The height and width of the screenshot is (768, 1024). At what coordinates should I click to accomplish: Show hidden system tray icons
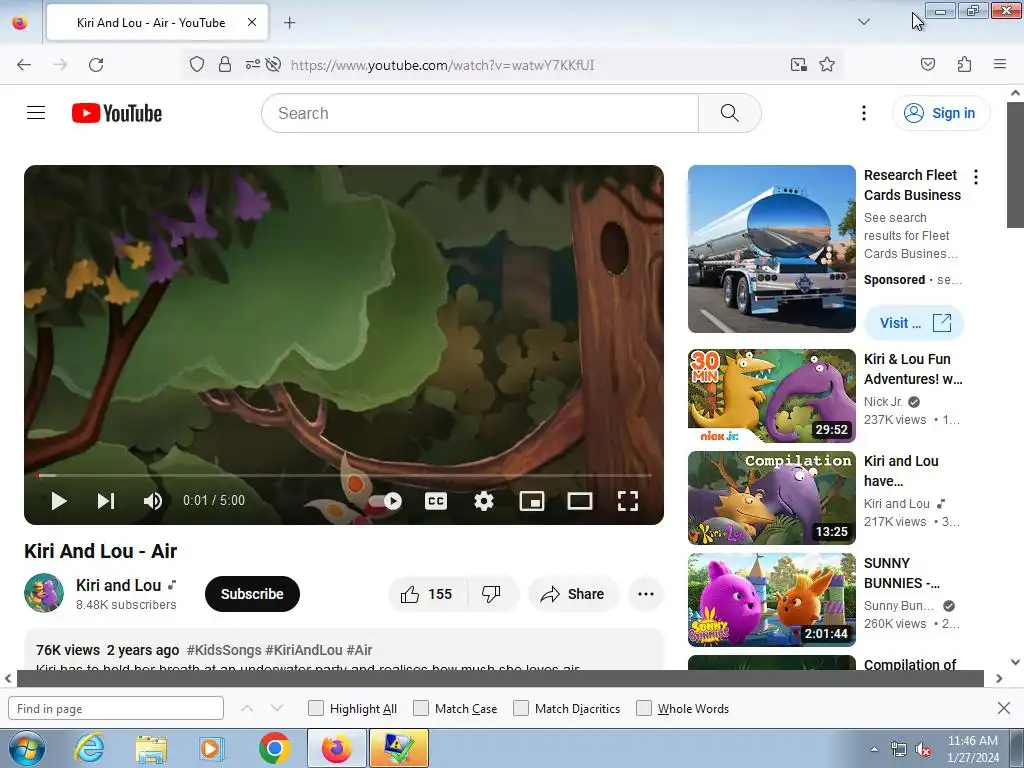(874, 750)
